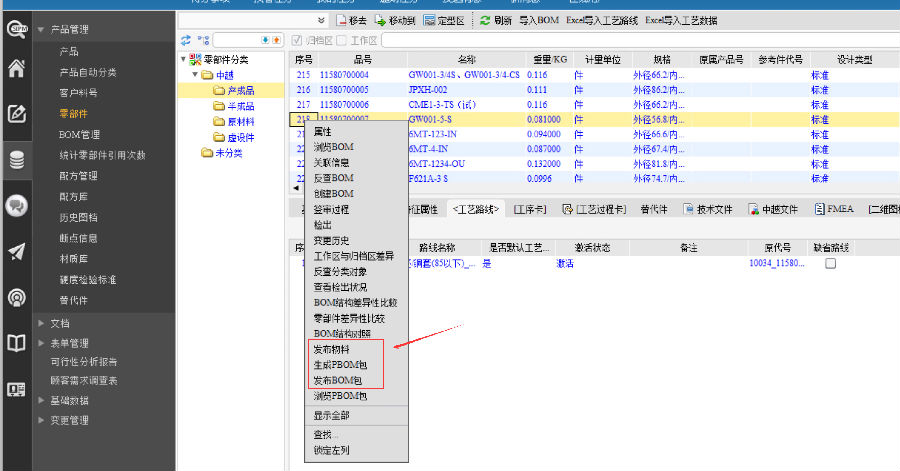Switch to the 技术文件 tab
Viewport: 900px width, 471px height.
pos(708,209)
